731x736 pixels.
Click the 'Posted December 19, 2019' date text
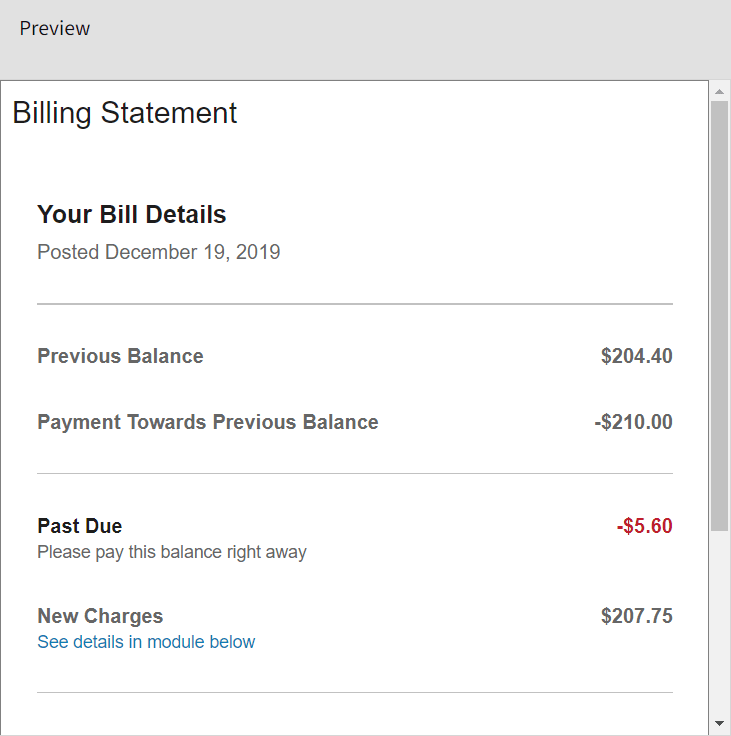(159, 252)
